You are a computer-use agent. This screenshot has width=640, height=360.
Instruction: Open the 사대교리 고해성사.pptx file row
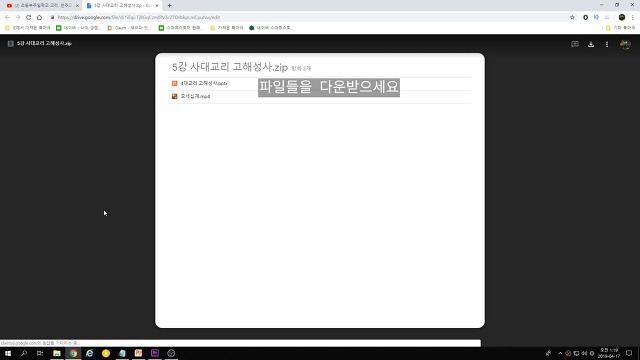320,83
